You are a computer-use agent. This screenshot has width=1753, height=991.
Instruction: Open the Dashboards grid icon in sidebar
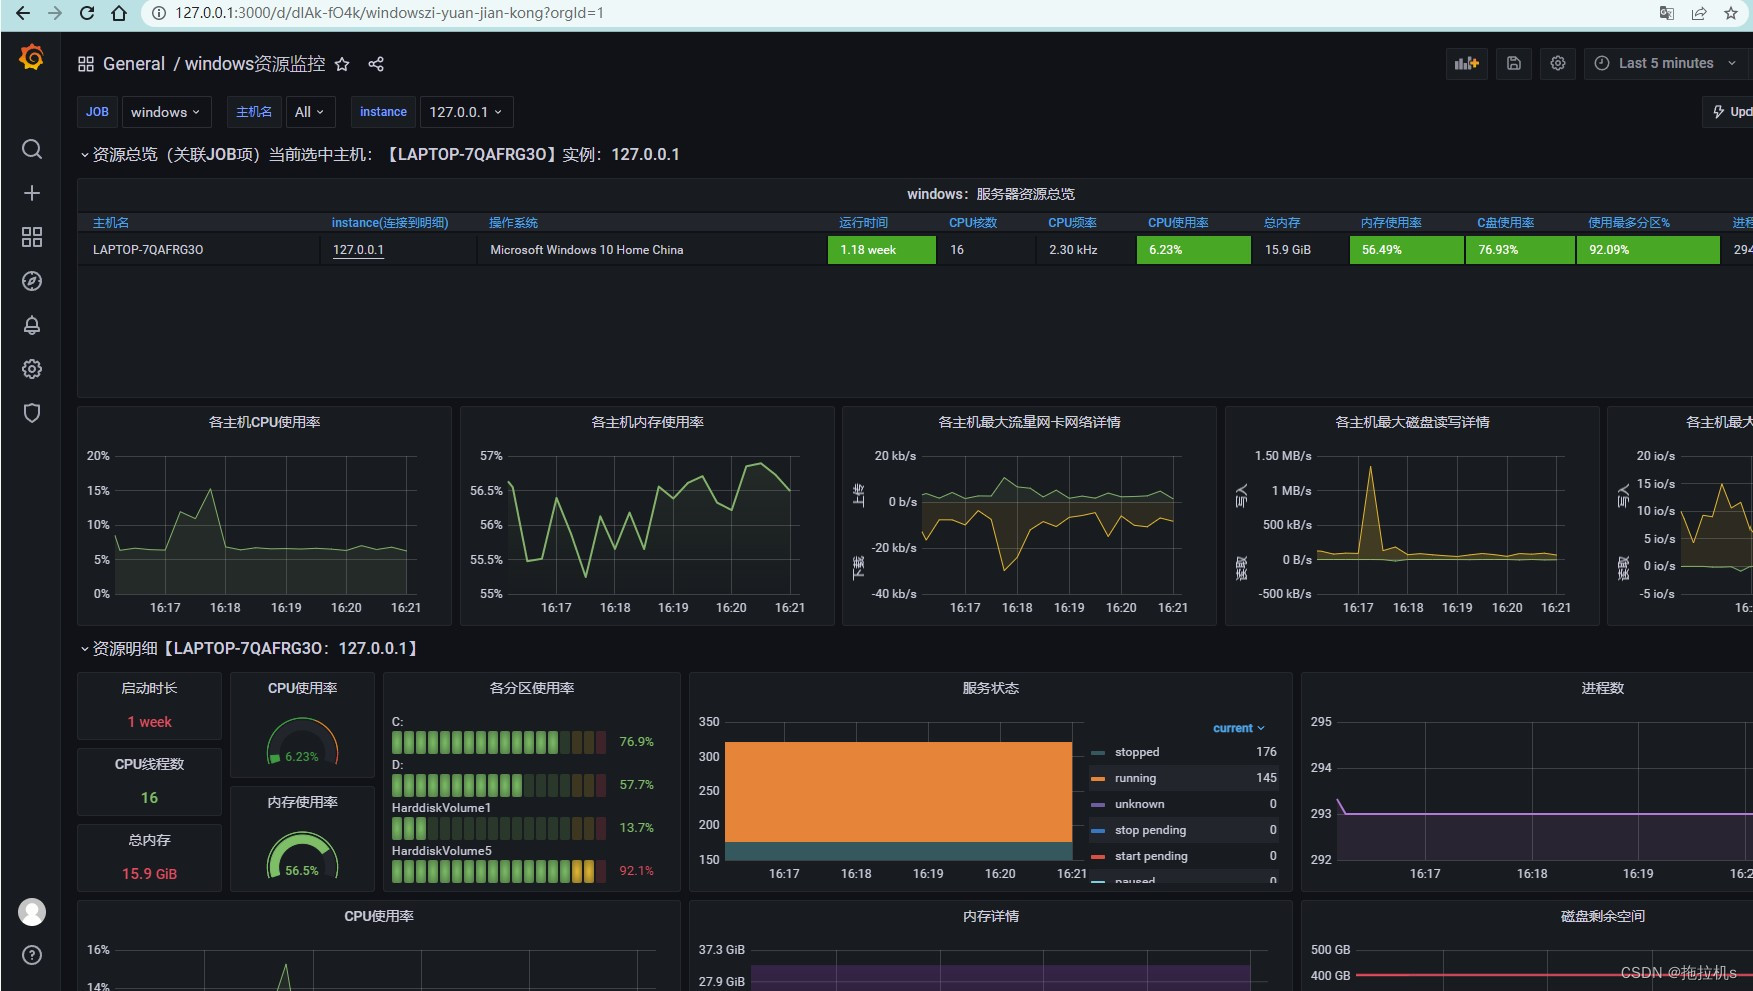click(x=32, y=237)
